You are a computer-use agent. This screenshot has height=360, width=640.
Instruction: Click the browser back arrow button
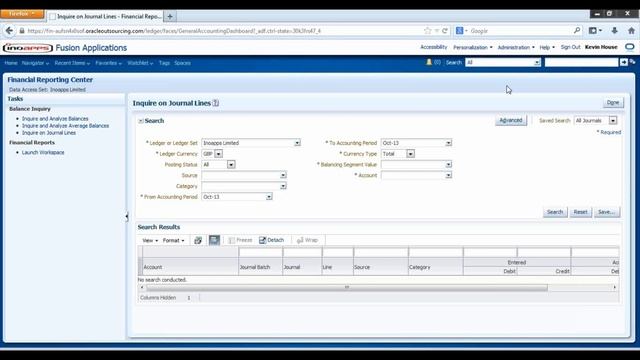[9, 31]
